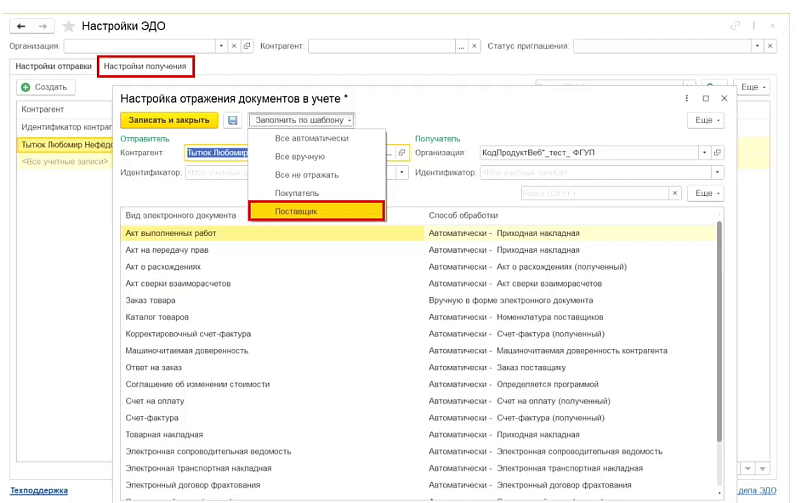Viewport: 799px width, 503px height.
Task: Open selected Организация filter item
Action: (x=247, y=46)
